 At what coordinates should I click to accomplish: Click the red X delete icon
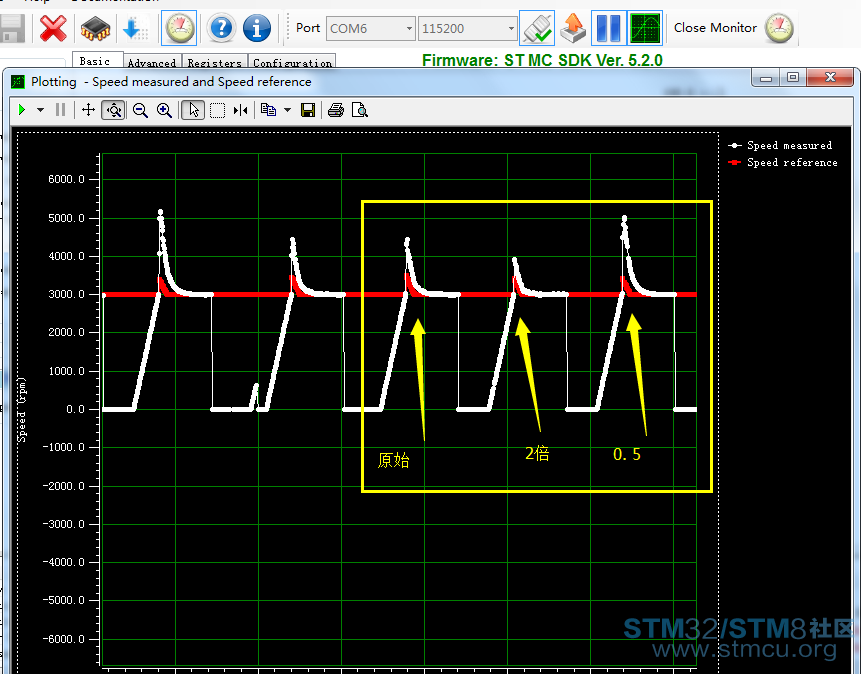pos(53,28)
